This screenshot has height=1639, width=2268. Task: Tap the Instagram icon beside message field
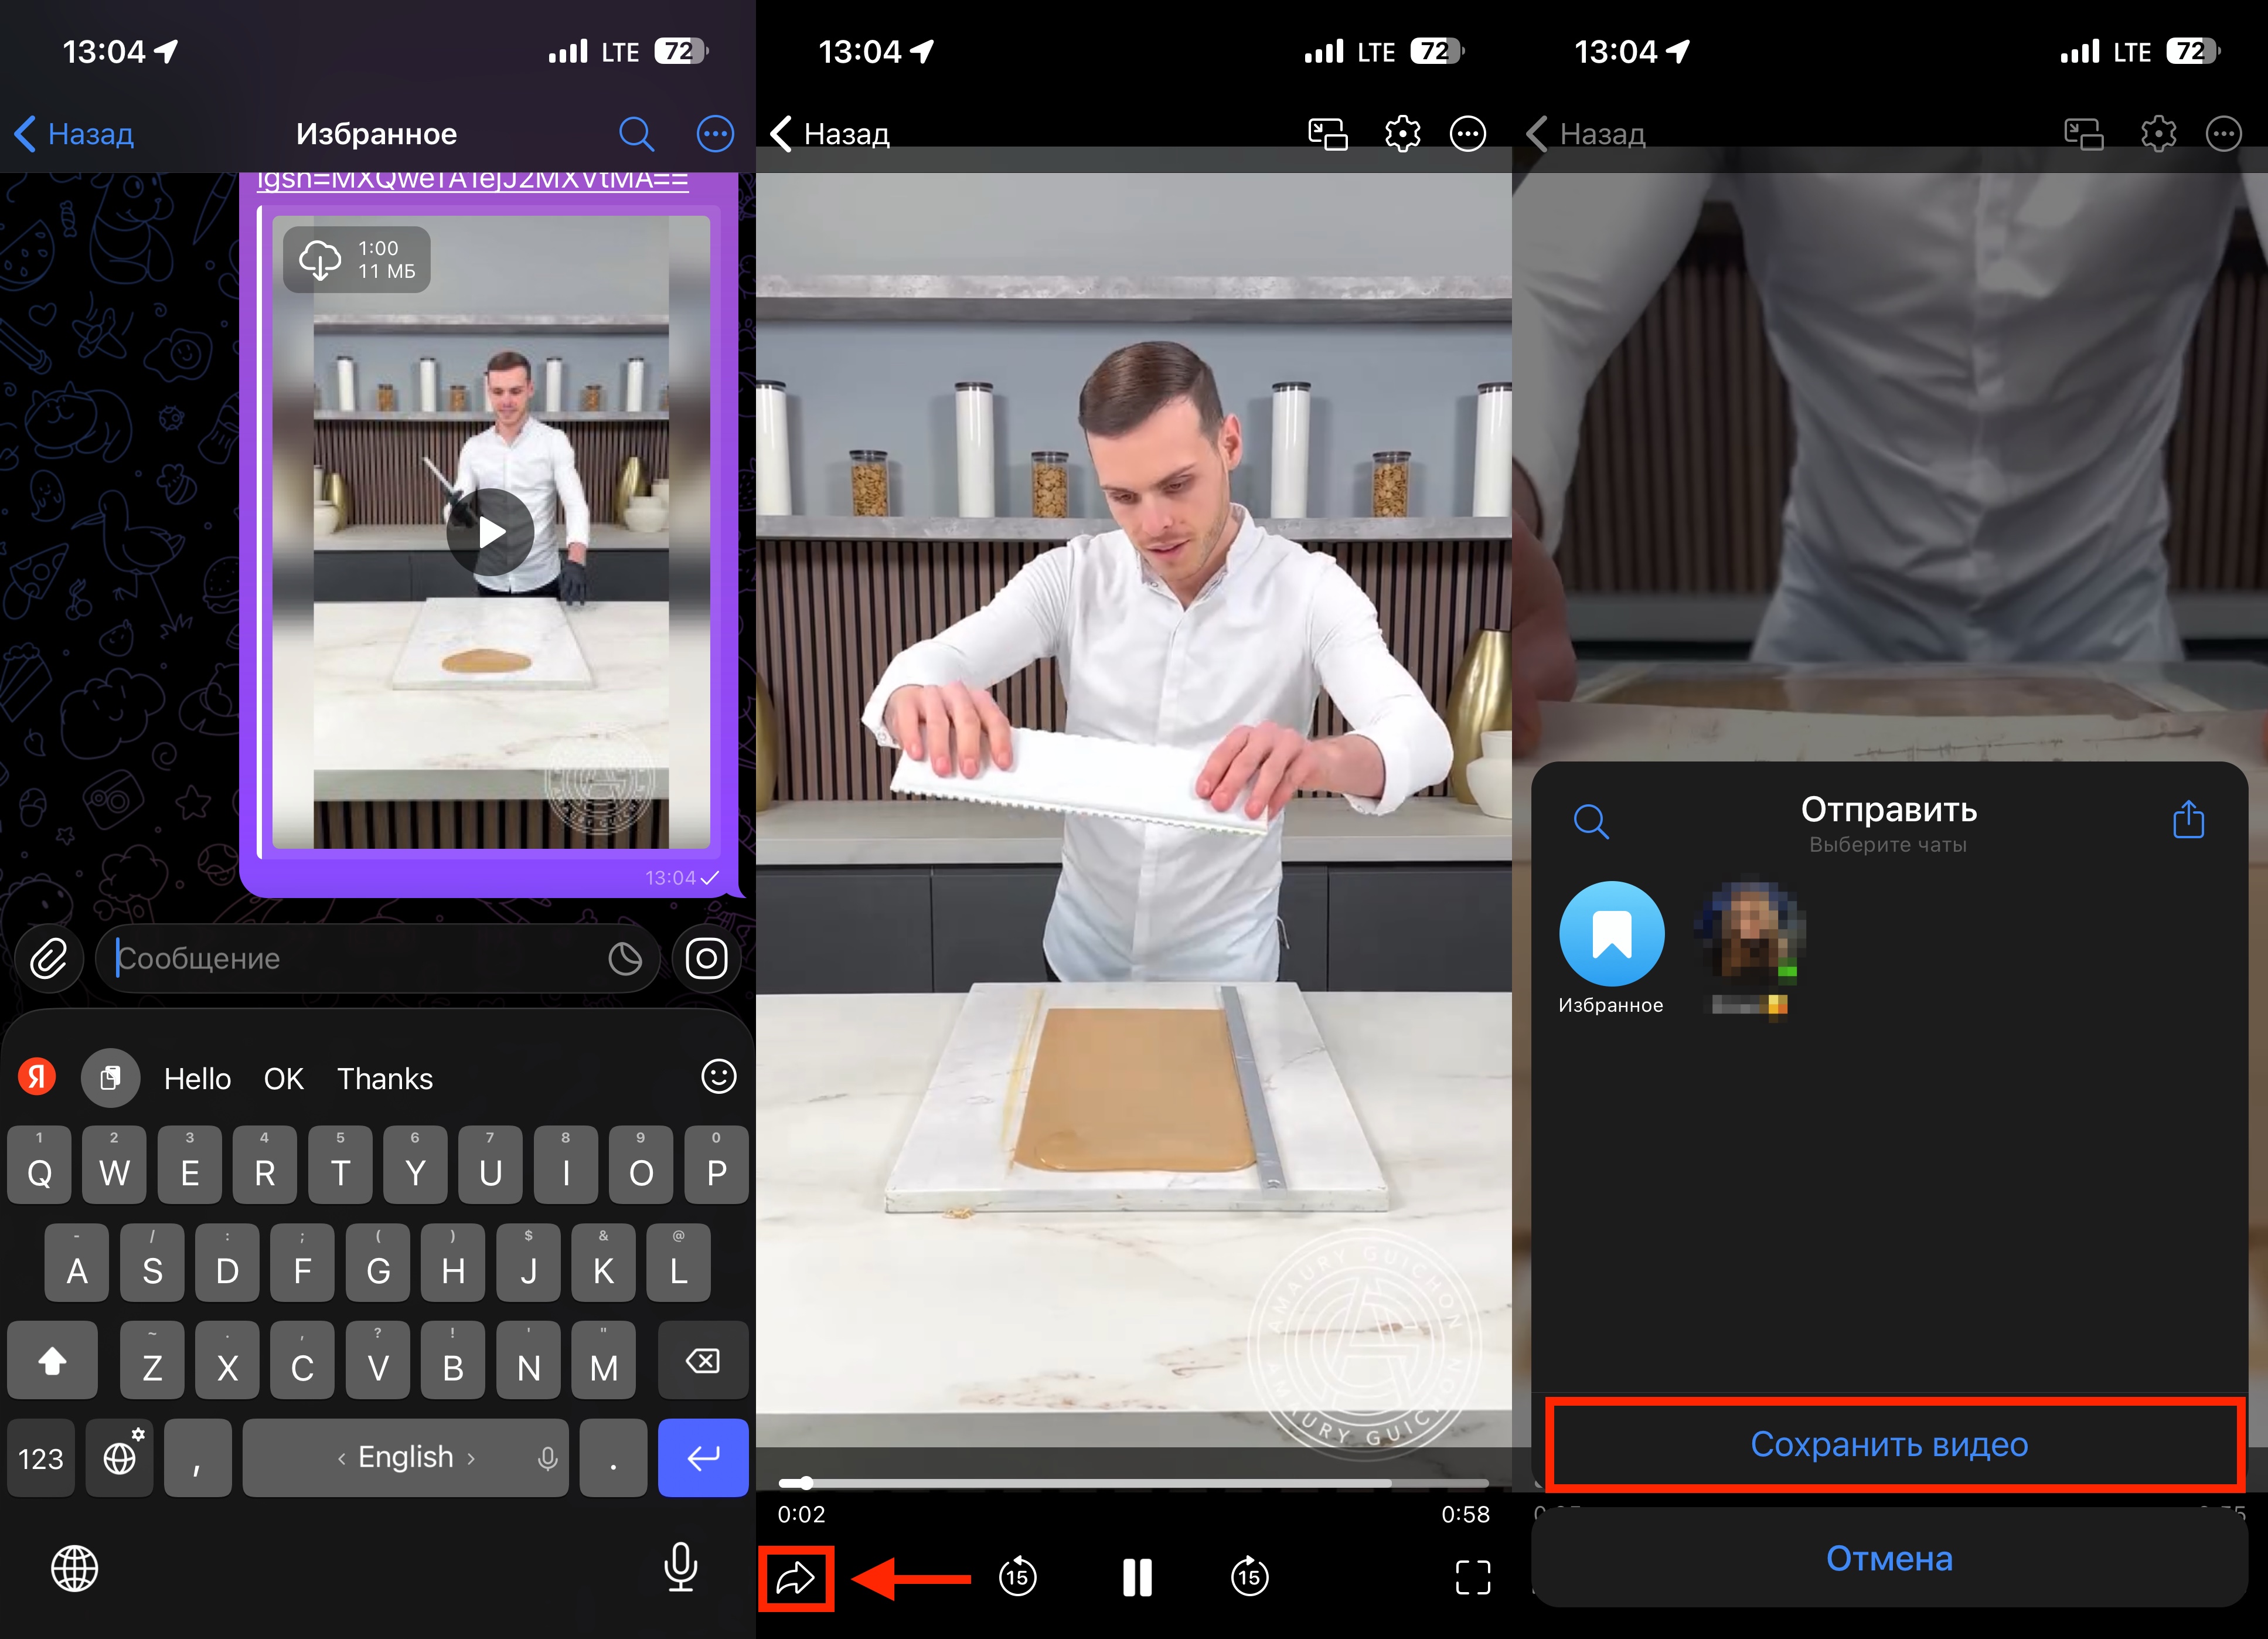[x=706, y=958]
